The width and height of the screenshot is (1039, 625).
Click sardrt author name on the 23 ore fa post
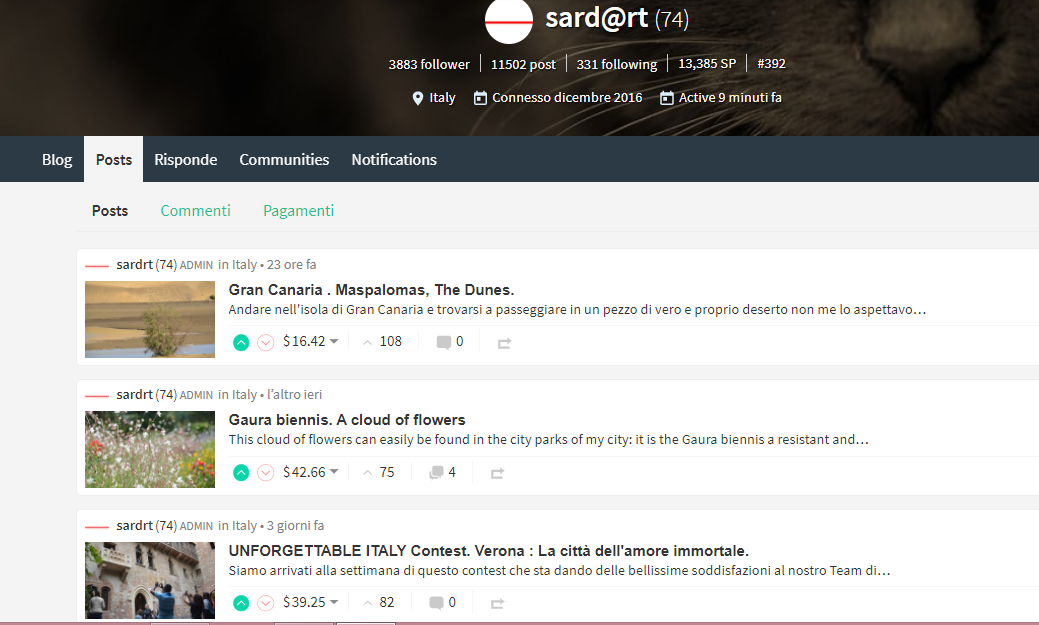(x=135, y=264)
